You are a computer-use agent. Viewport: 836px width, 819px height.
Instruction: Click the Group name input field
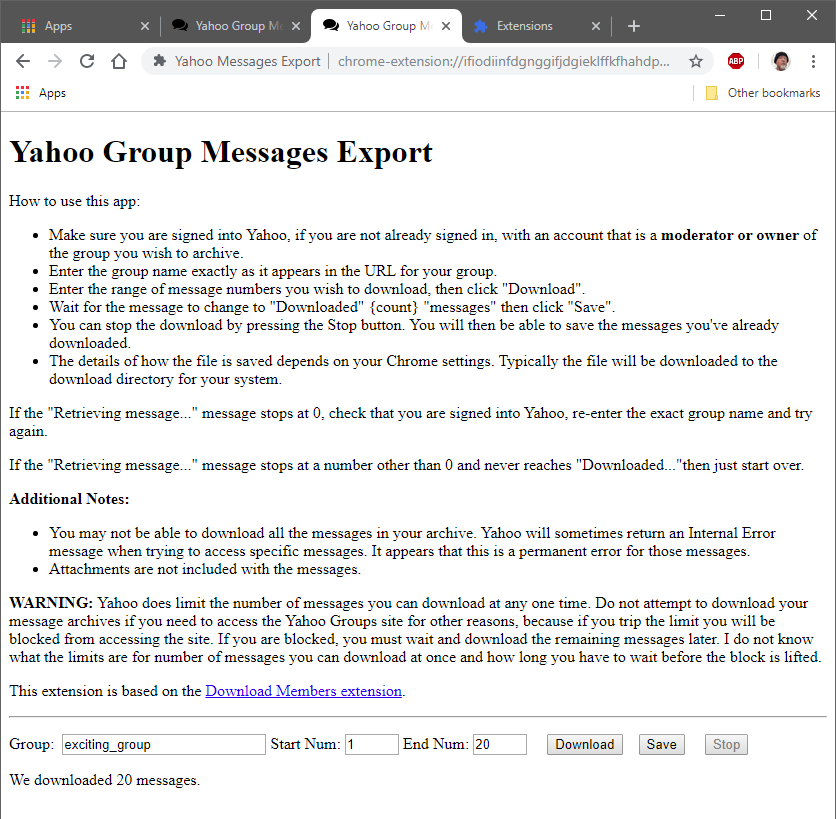[x=164, y=744]
